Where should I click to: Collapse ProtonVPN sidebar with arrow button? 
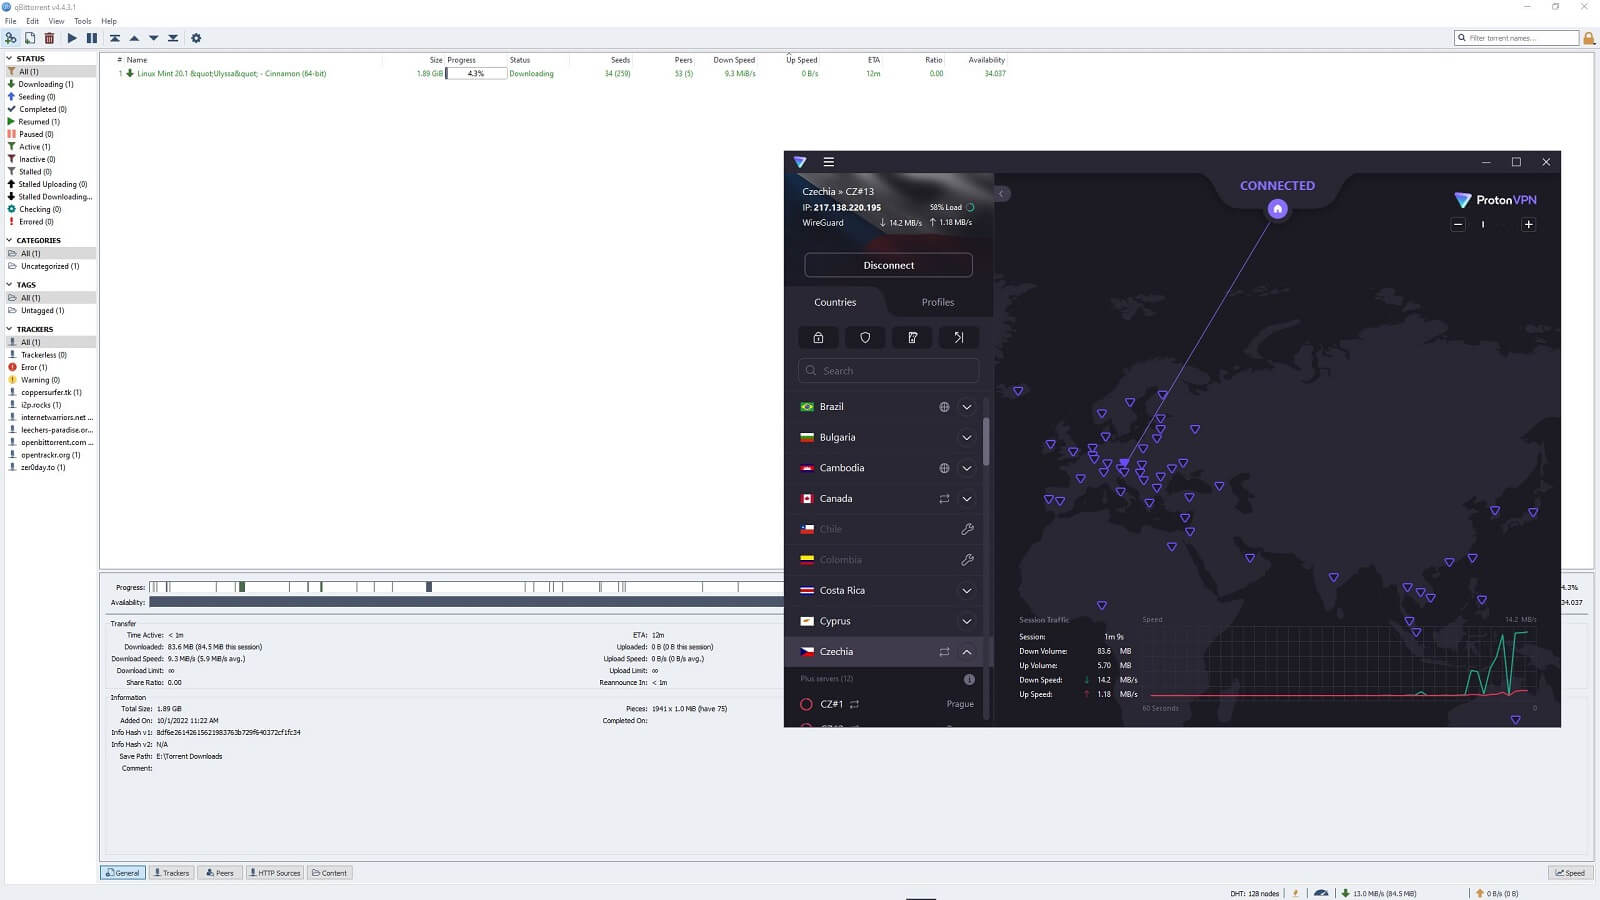[x=1001, y=194]
